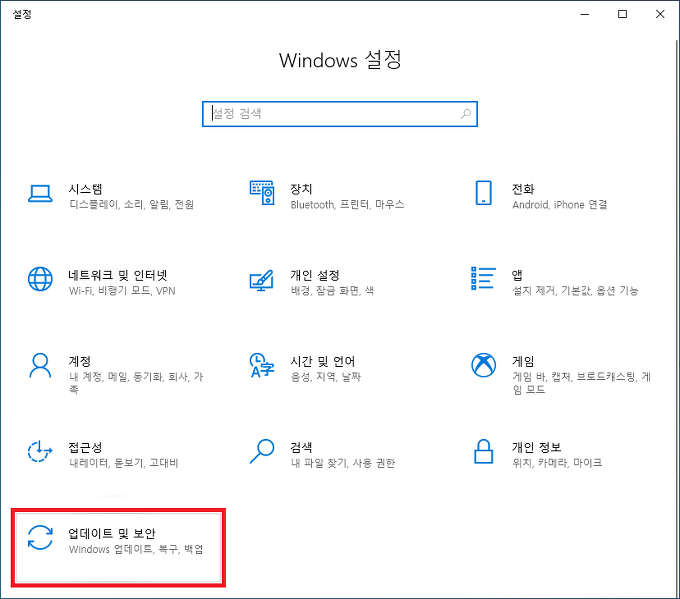680x599 pixels.
Task: Click the dashed clock icon for 접근성
Action: point(40,451)
